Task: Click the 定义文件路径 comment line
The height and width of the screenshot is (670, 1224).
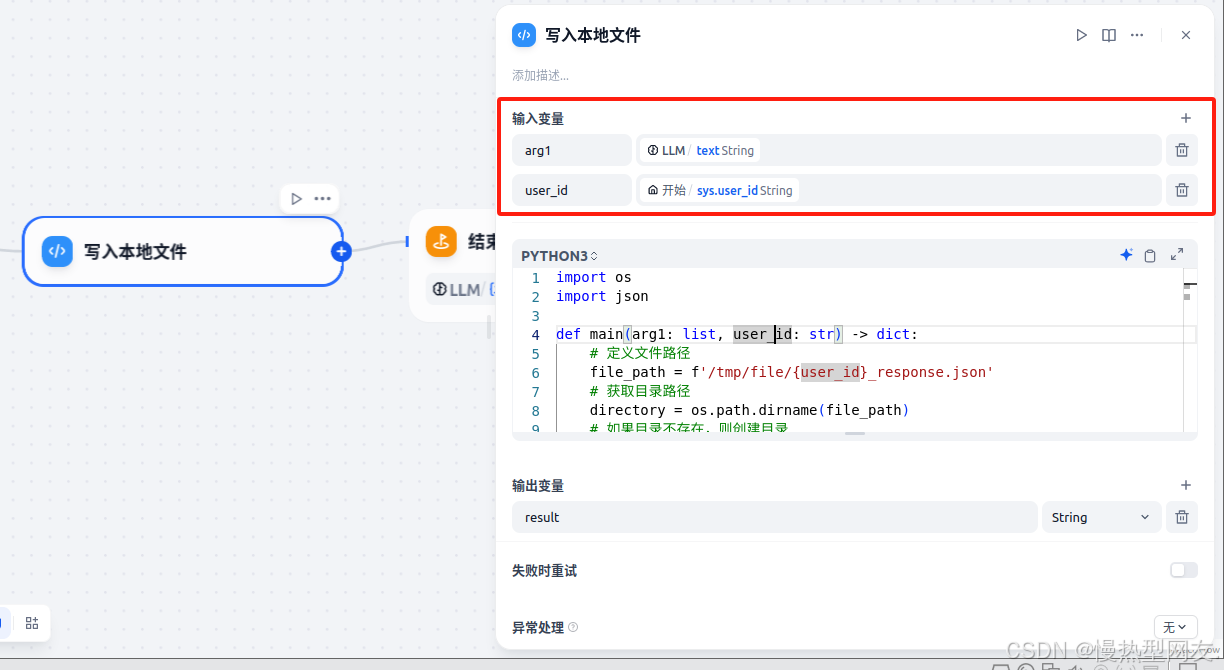Action: click(x=640, y=353)
